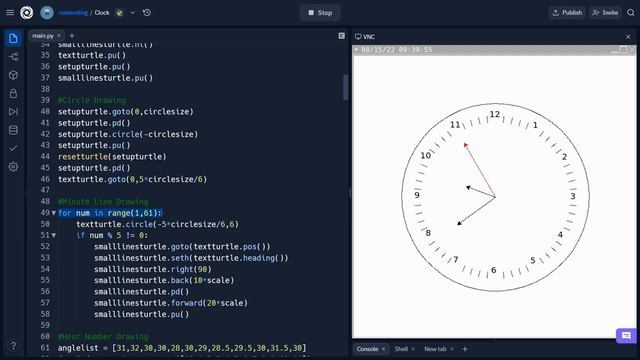Click the smalllinesturtle.right(90) line
The height and width of the screenshot is (360, 640).
[153, 269]
